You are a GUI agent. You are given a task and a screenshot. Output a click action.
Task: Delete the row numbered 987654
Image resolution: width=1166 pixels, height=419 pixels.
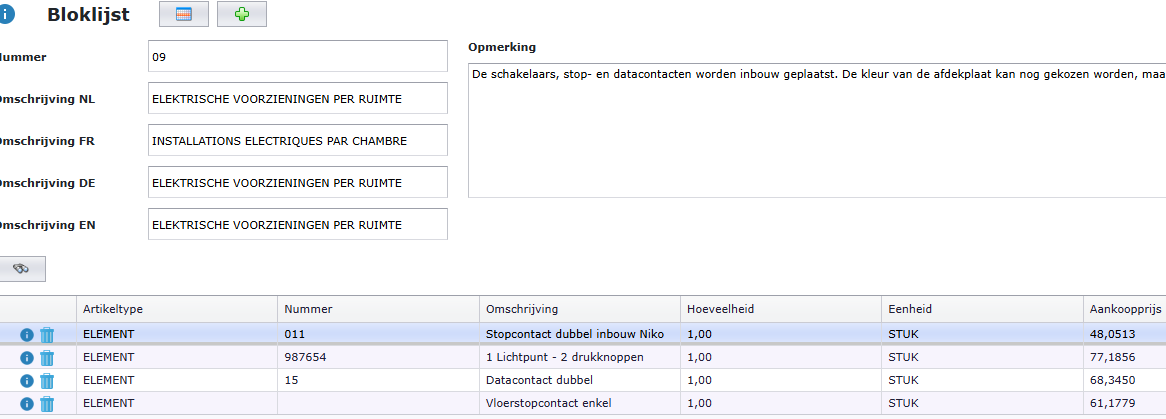point(47,357)
